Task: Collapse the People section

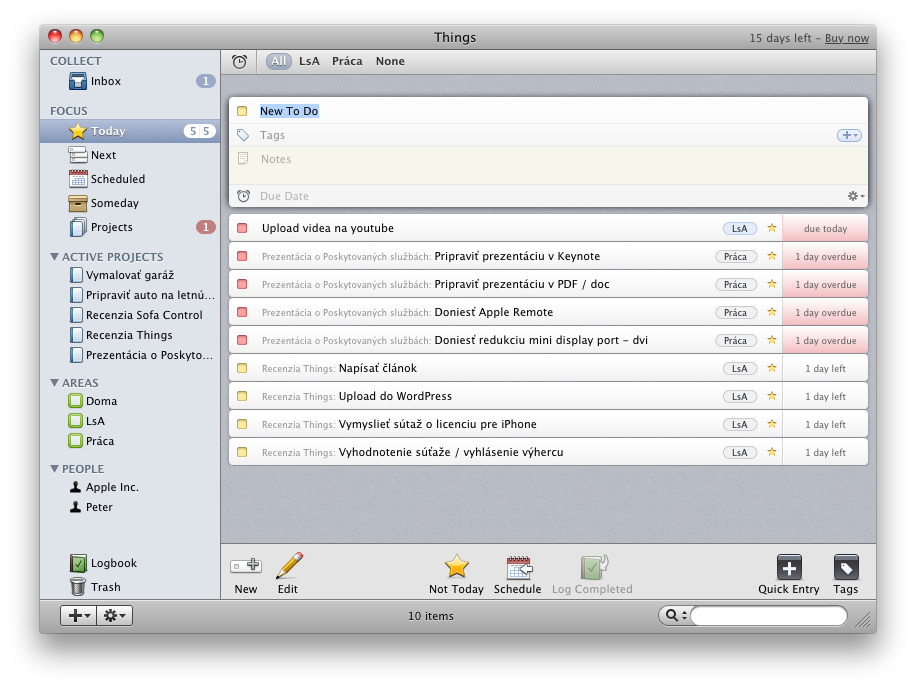Action: (54, 468)
